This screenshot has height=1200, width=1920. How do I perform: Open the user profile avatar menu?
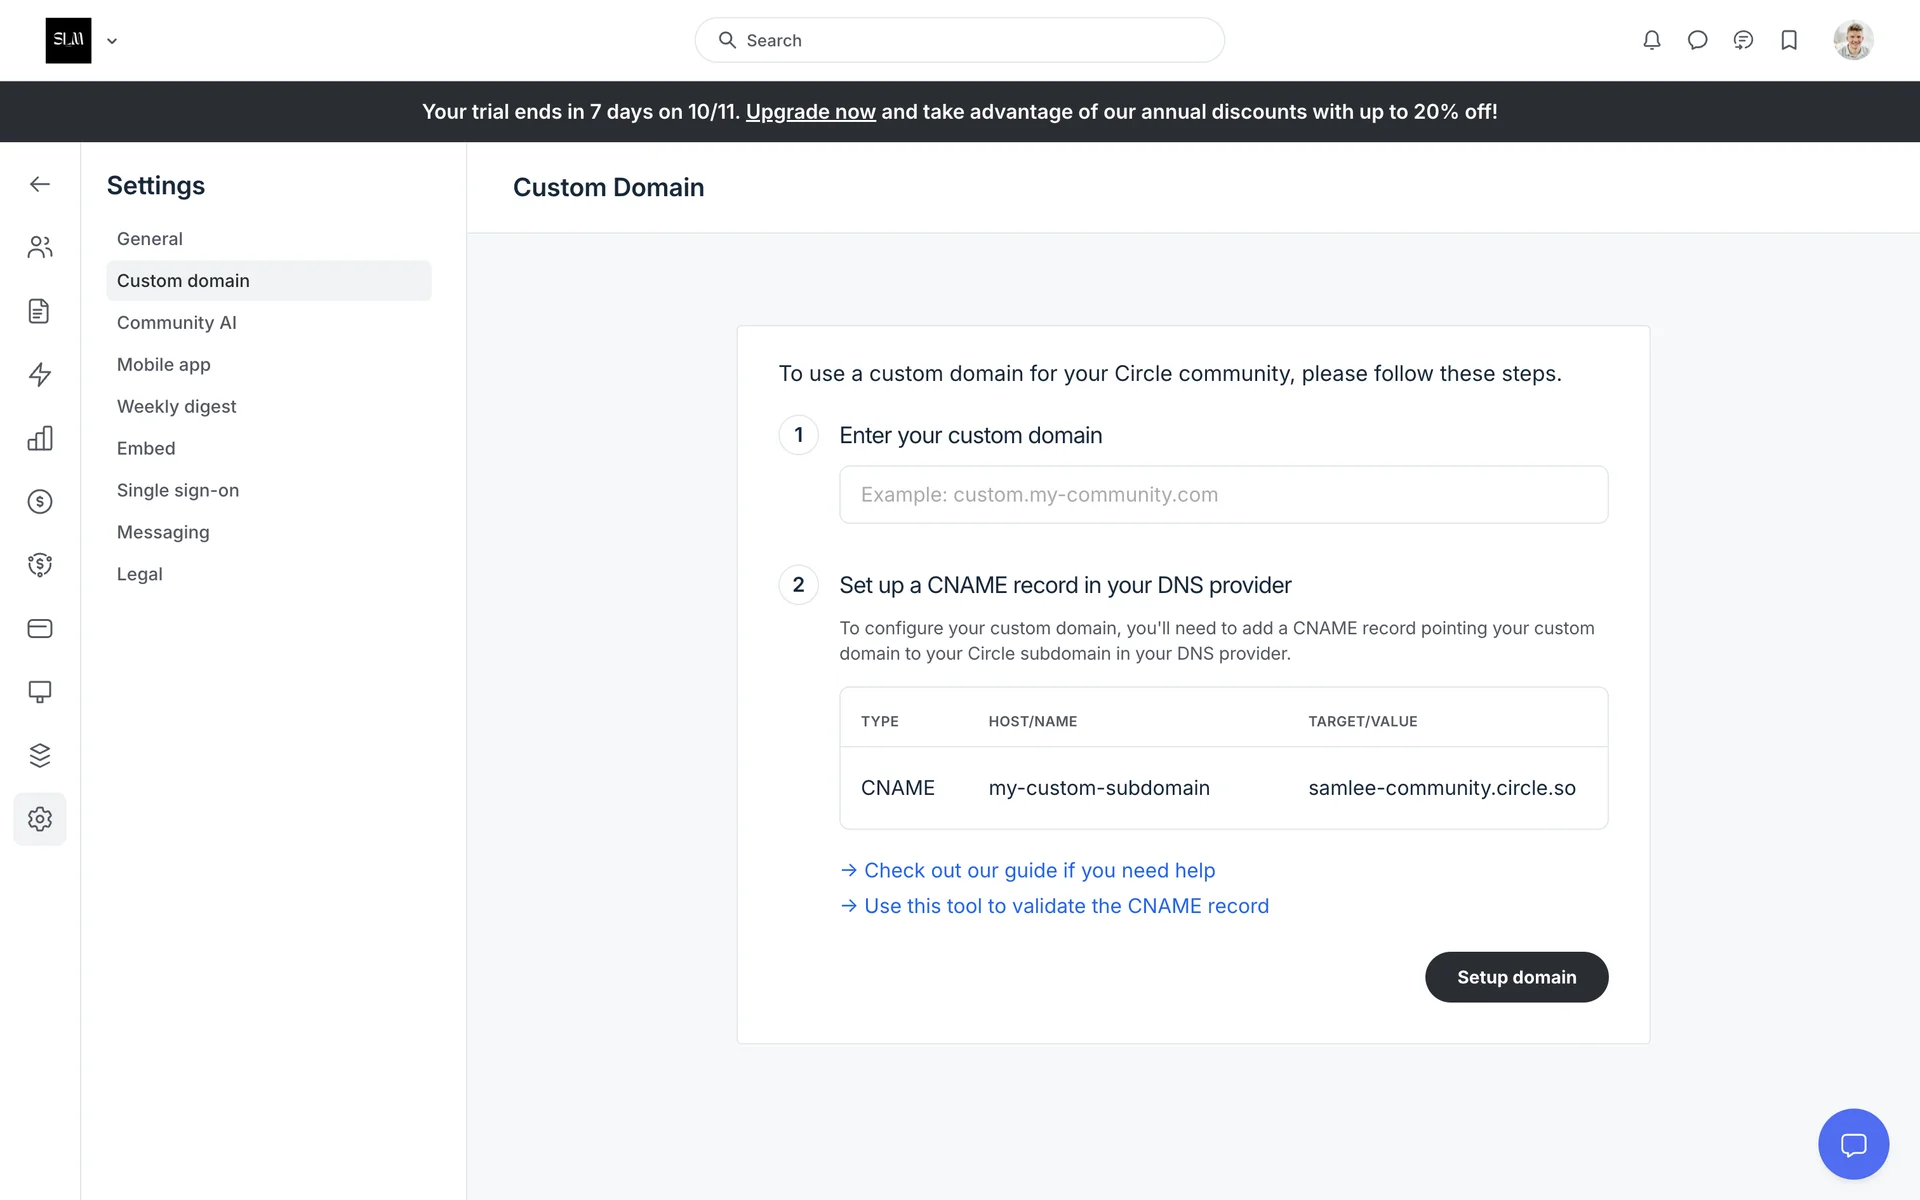pos(1853,40)
